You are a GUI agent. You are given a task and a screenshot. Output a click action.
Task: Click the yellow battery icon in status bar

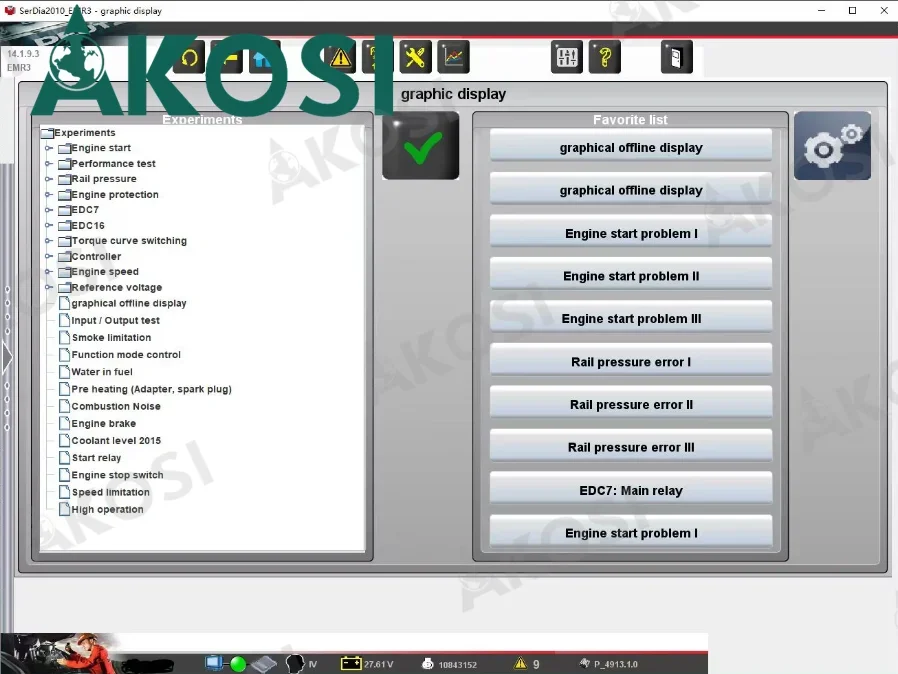(x=351, y=663)
